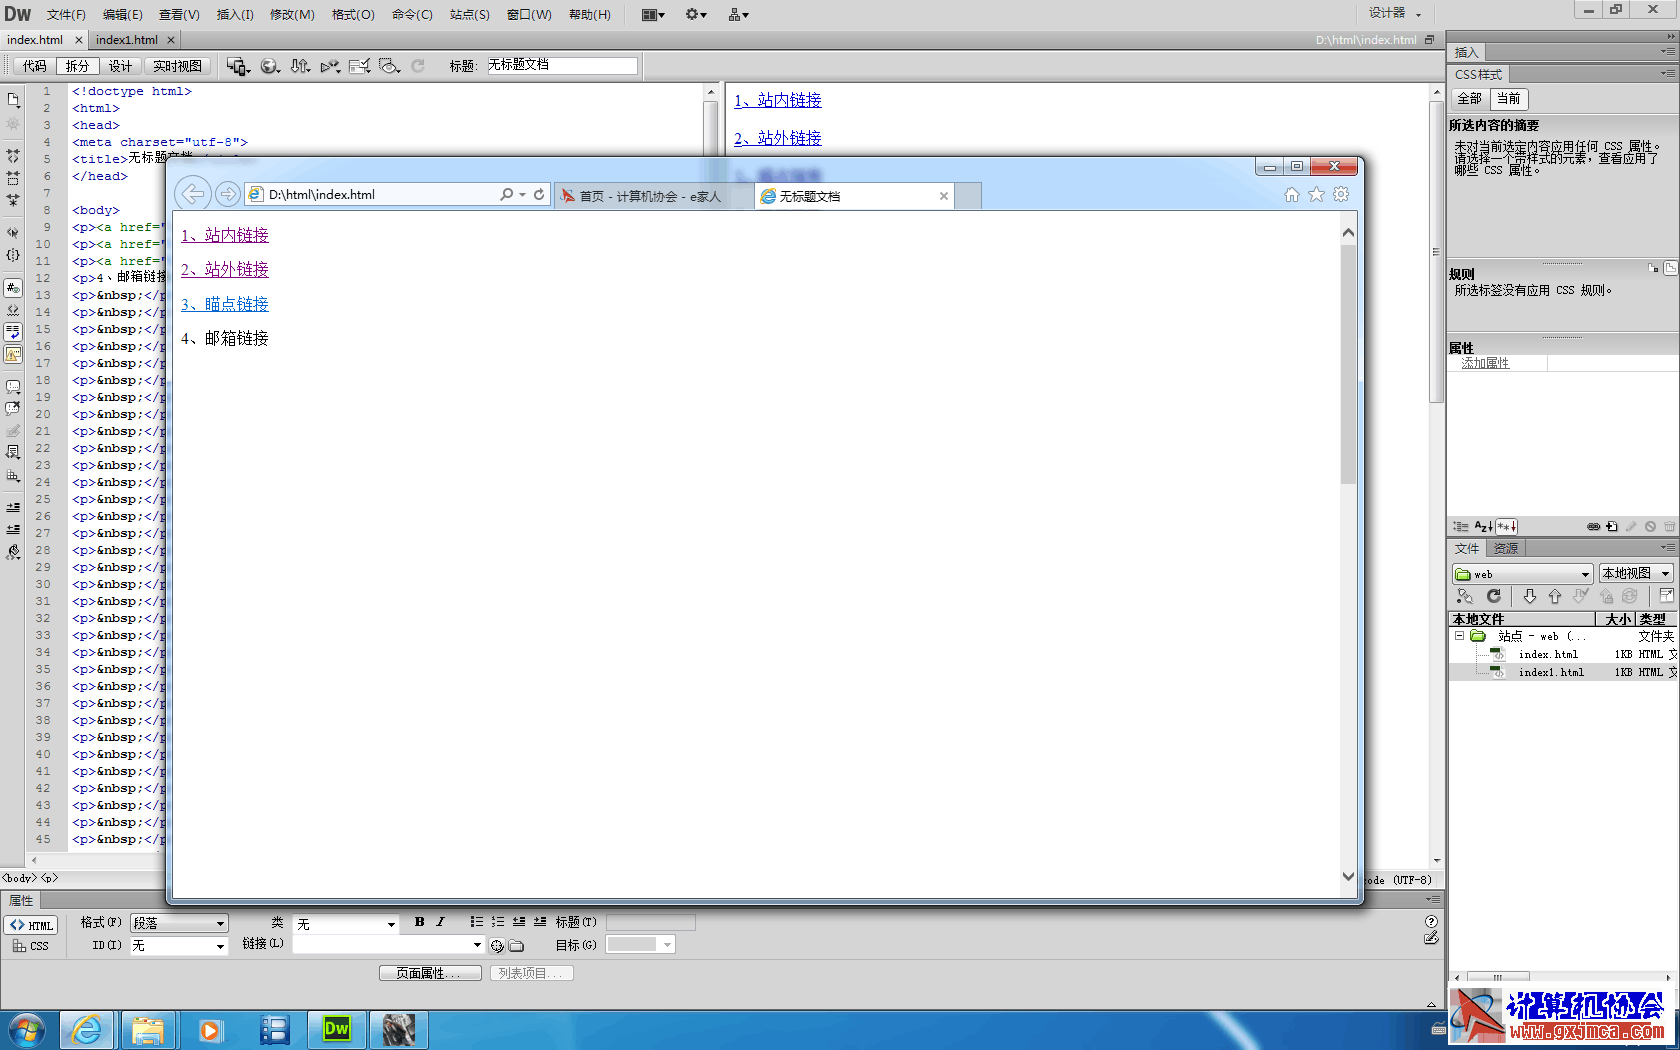Click the attach style sheet chain icon
Image resolution: width=1680 pixels, height=1050 pixels.
[1594, 526]
